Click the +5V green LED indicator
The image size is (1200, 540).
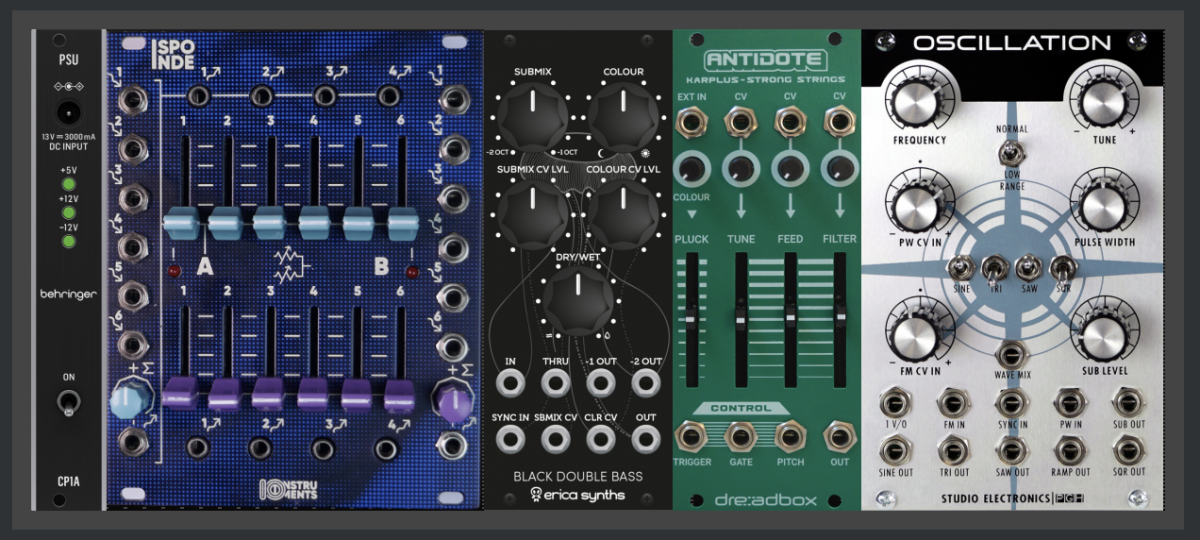69,184
